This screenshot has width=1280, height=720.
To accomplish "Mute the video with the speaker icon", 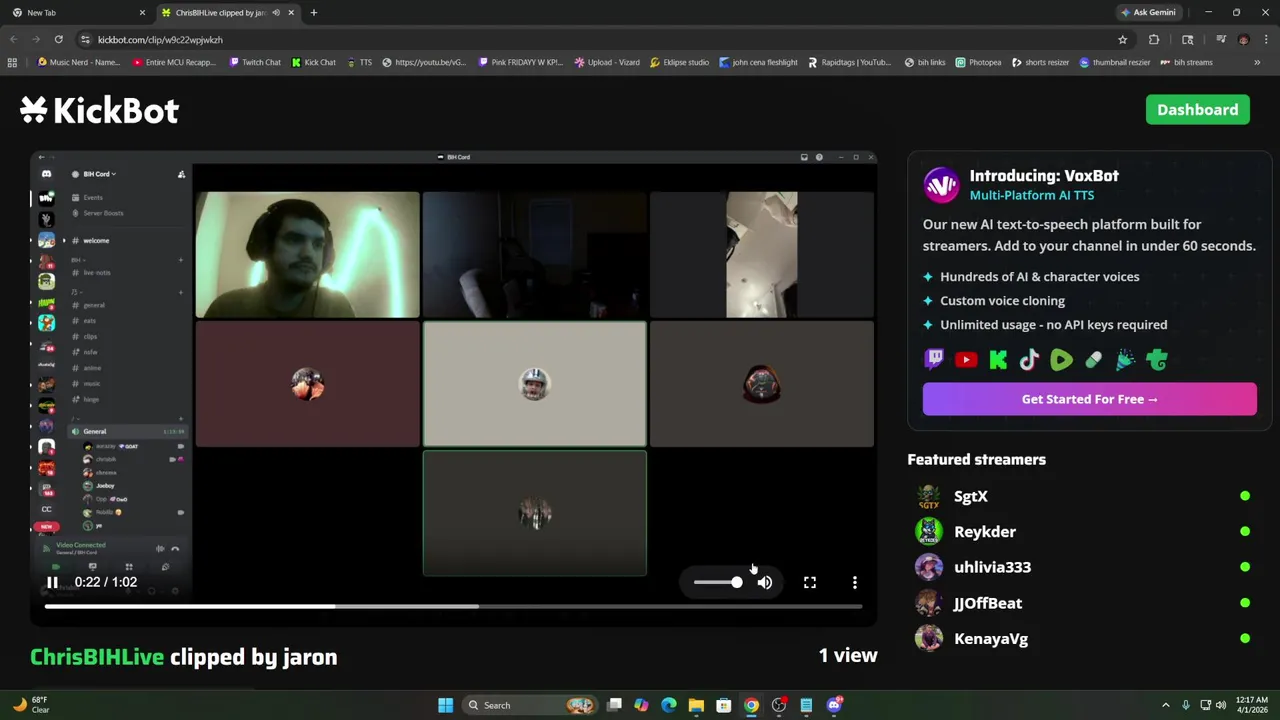I will [x=765, y=582].
